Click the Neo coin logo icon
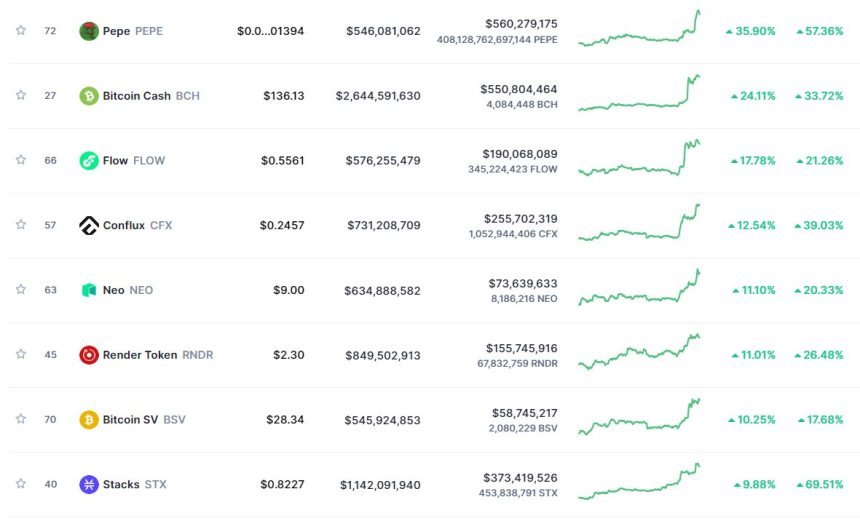The image size is (860, 521). pyautogui.click(x=89, y=290)
